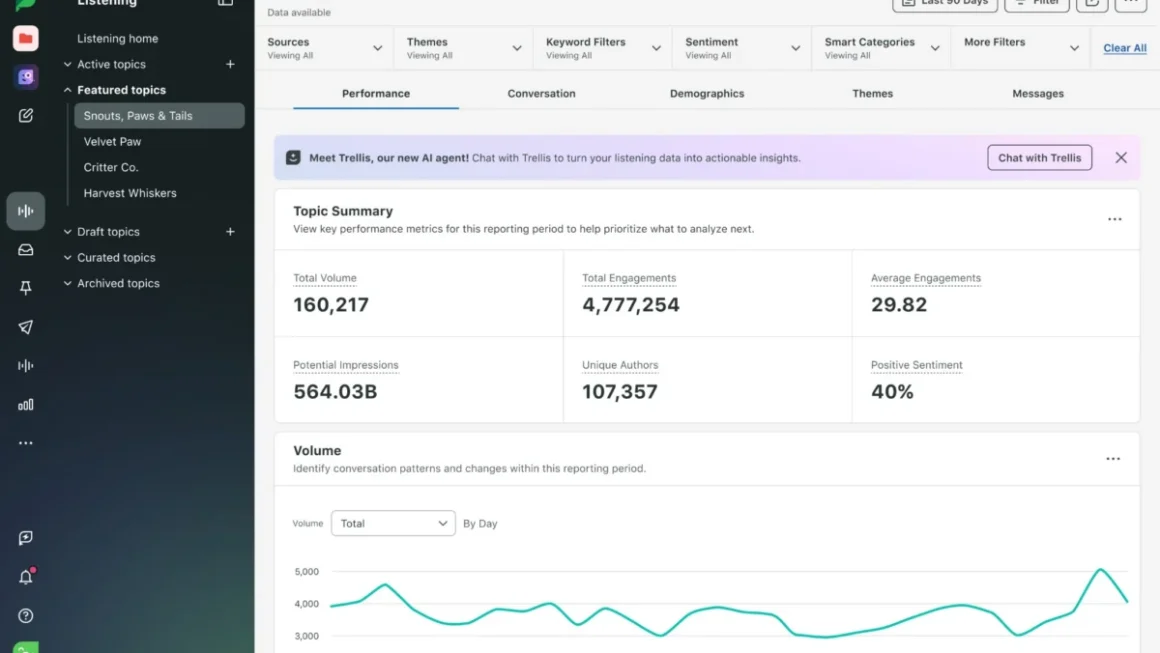
Task: Open the Notifications bell icon
Action: point(26,577)
